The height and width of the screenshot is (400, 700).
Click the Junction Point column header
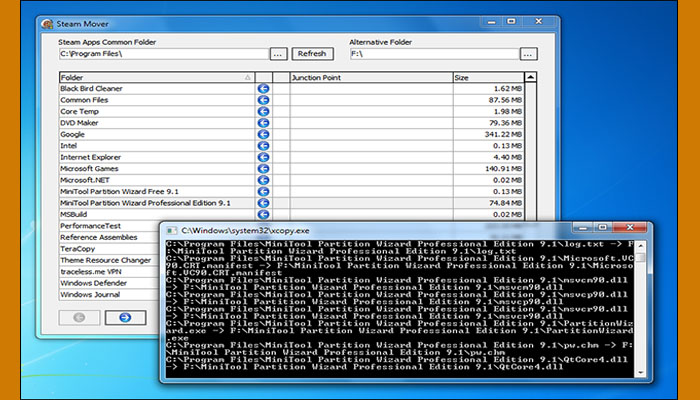pos(371,77)
